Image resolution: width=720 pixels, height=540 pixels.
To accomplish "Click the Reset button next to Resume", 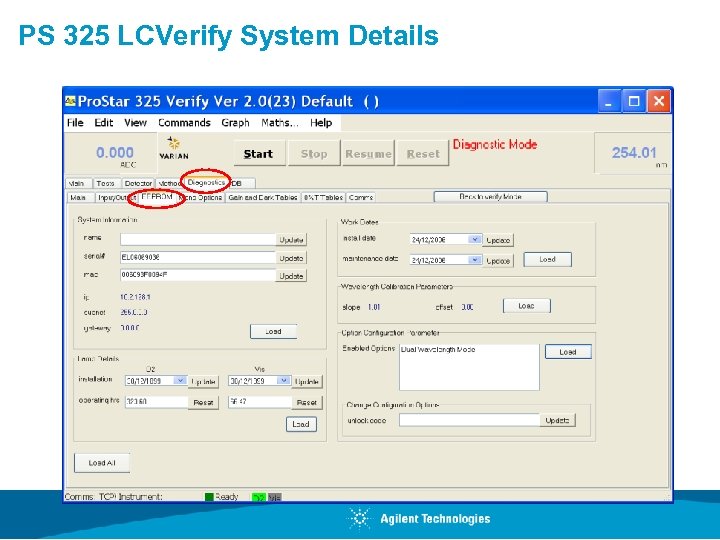I will 423,154.
